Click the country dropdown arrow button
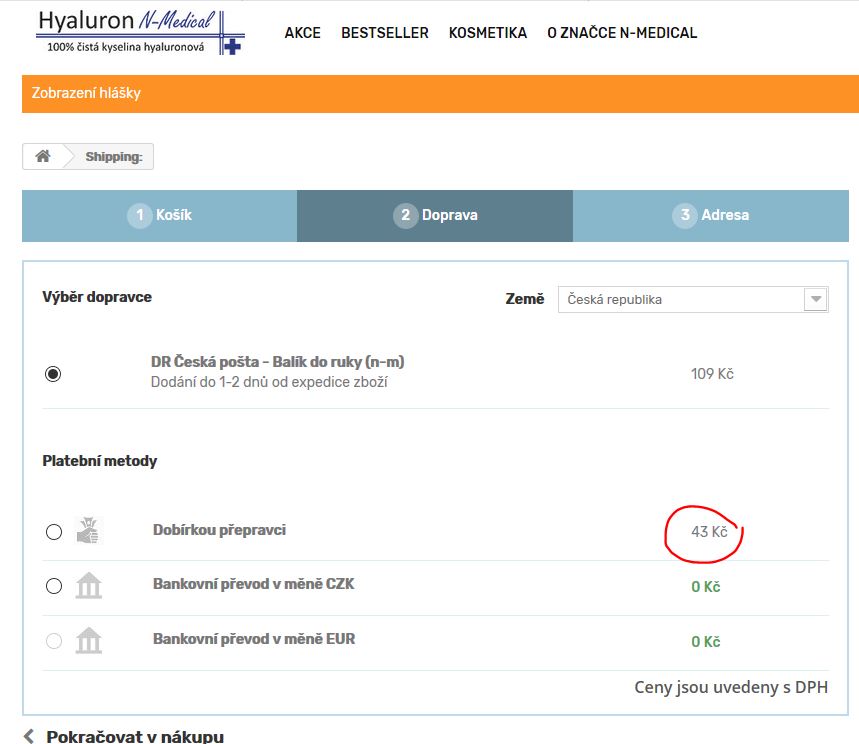This screenshot has width=859, height=744. [816, 299]
